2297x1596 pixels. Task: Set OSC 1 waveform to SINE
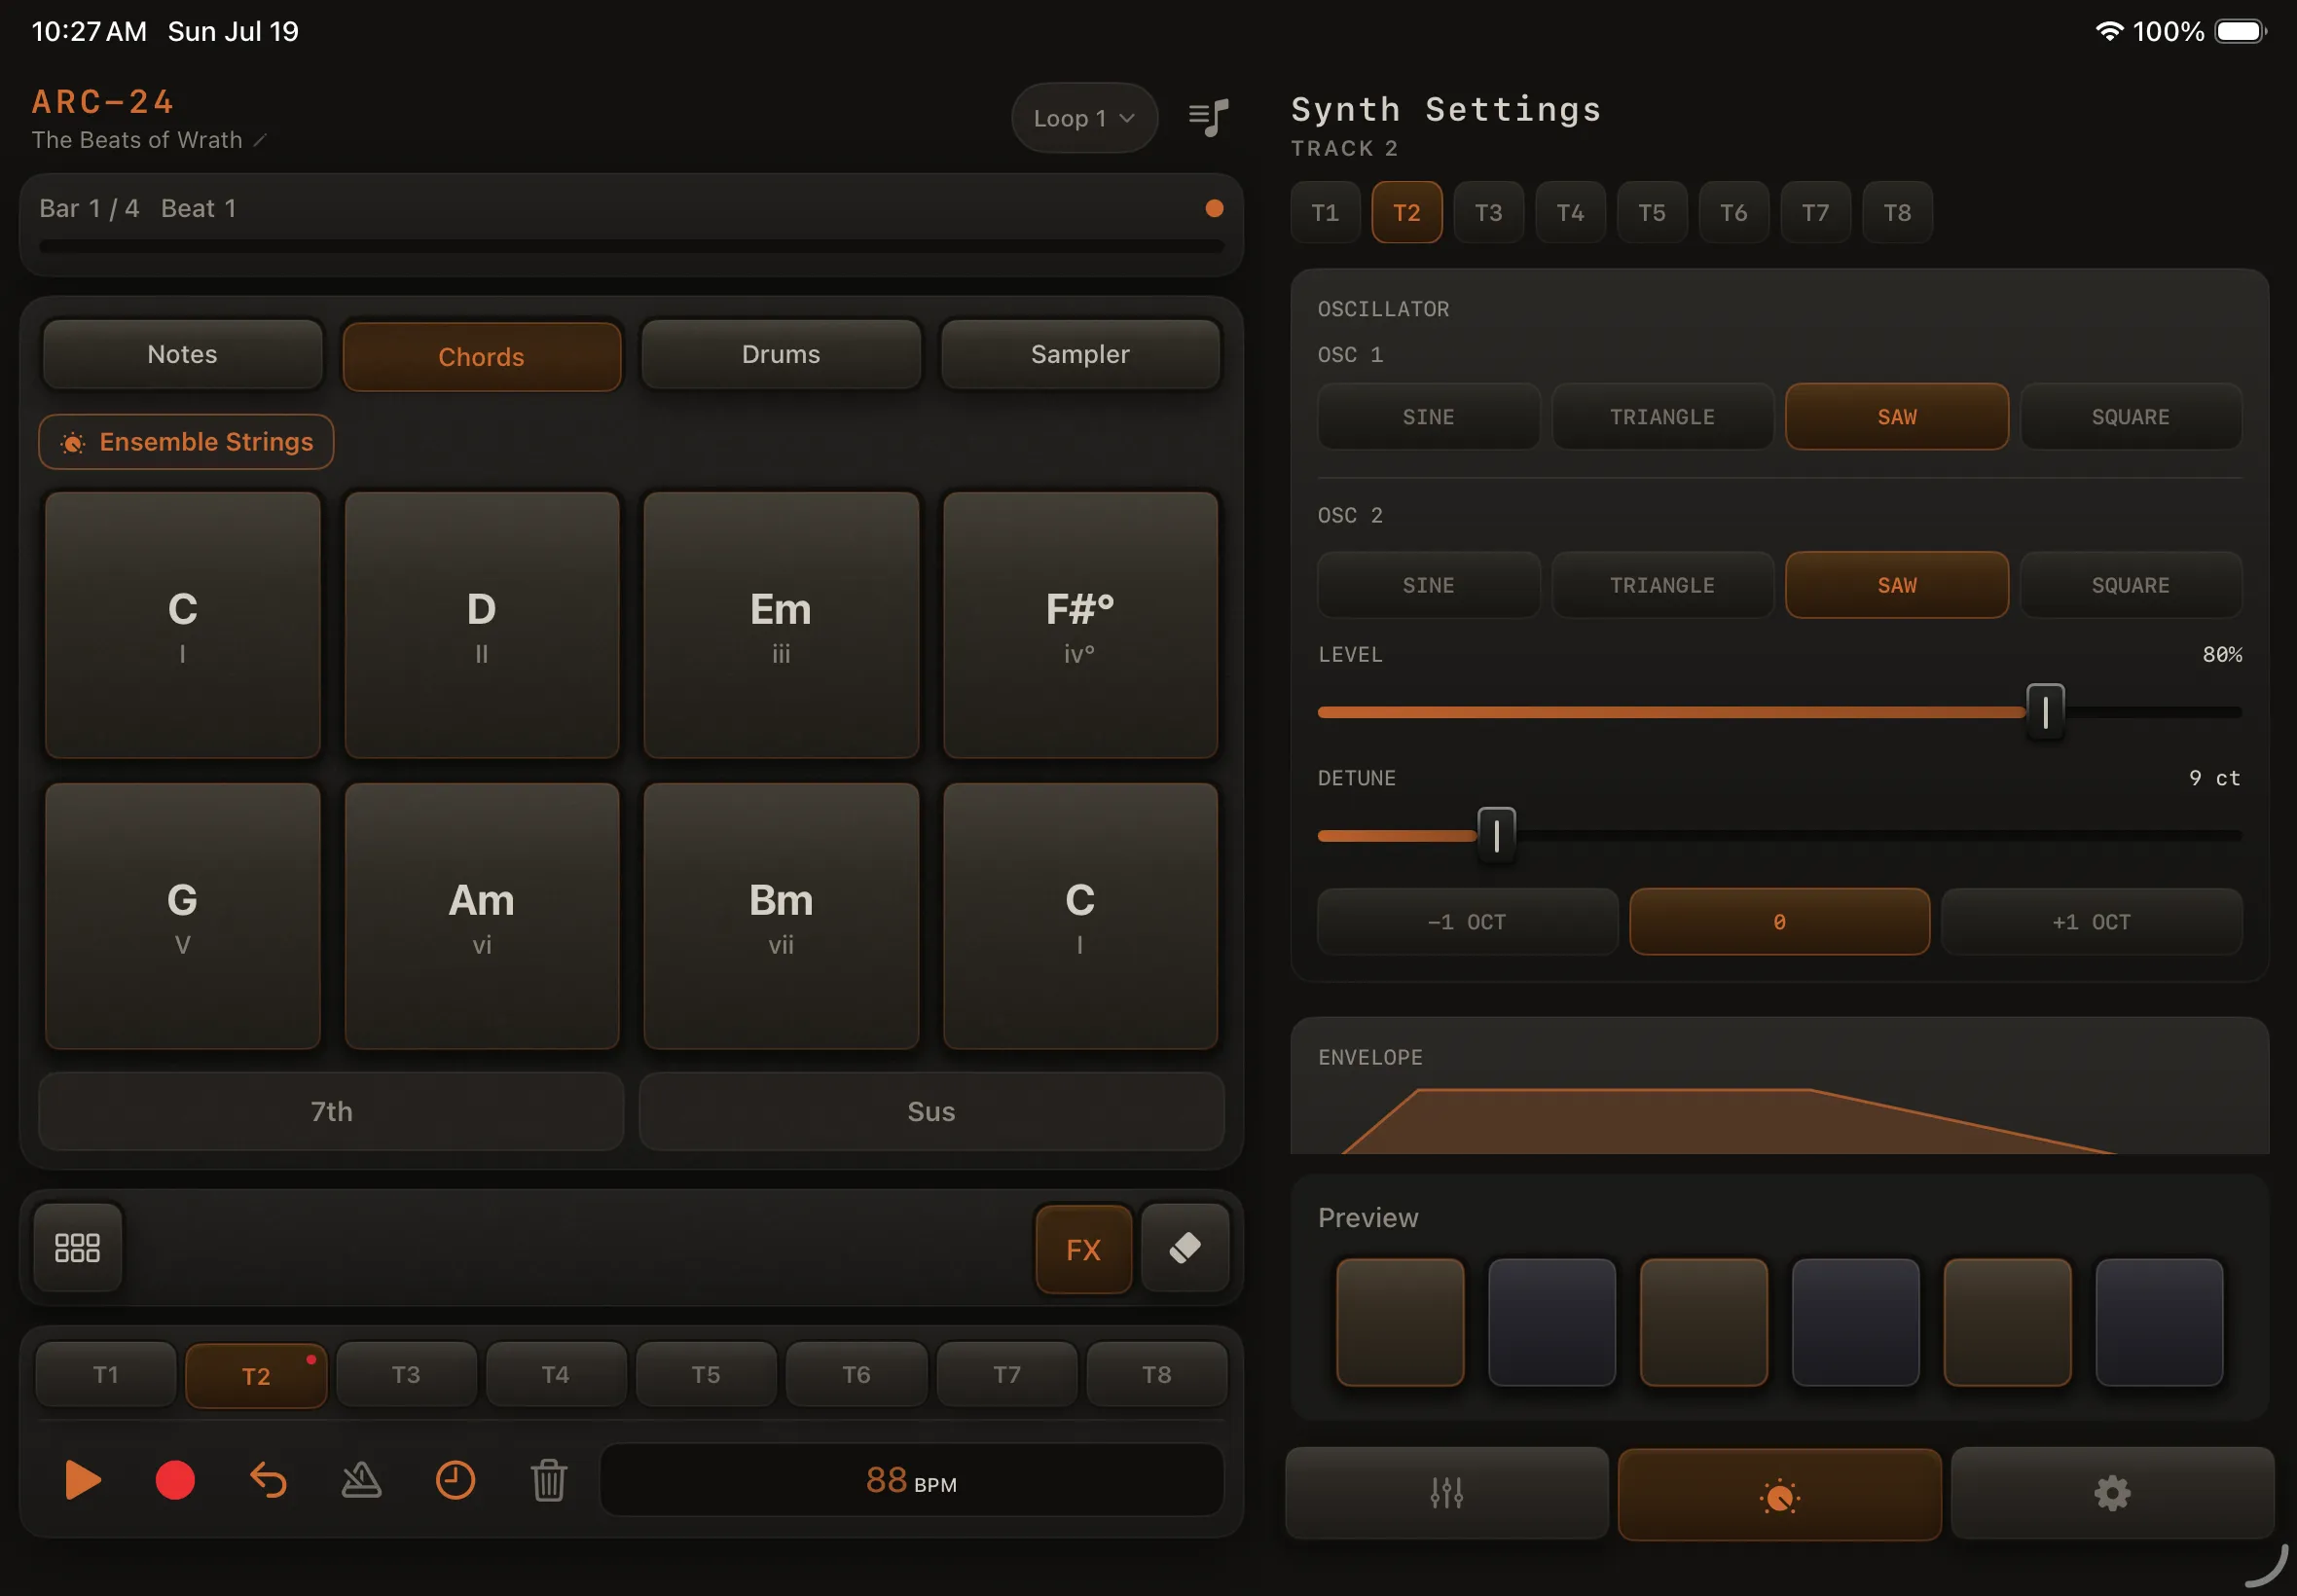click(1428, 417)
